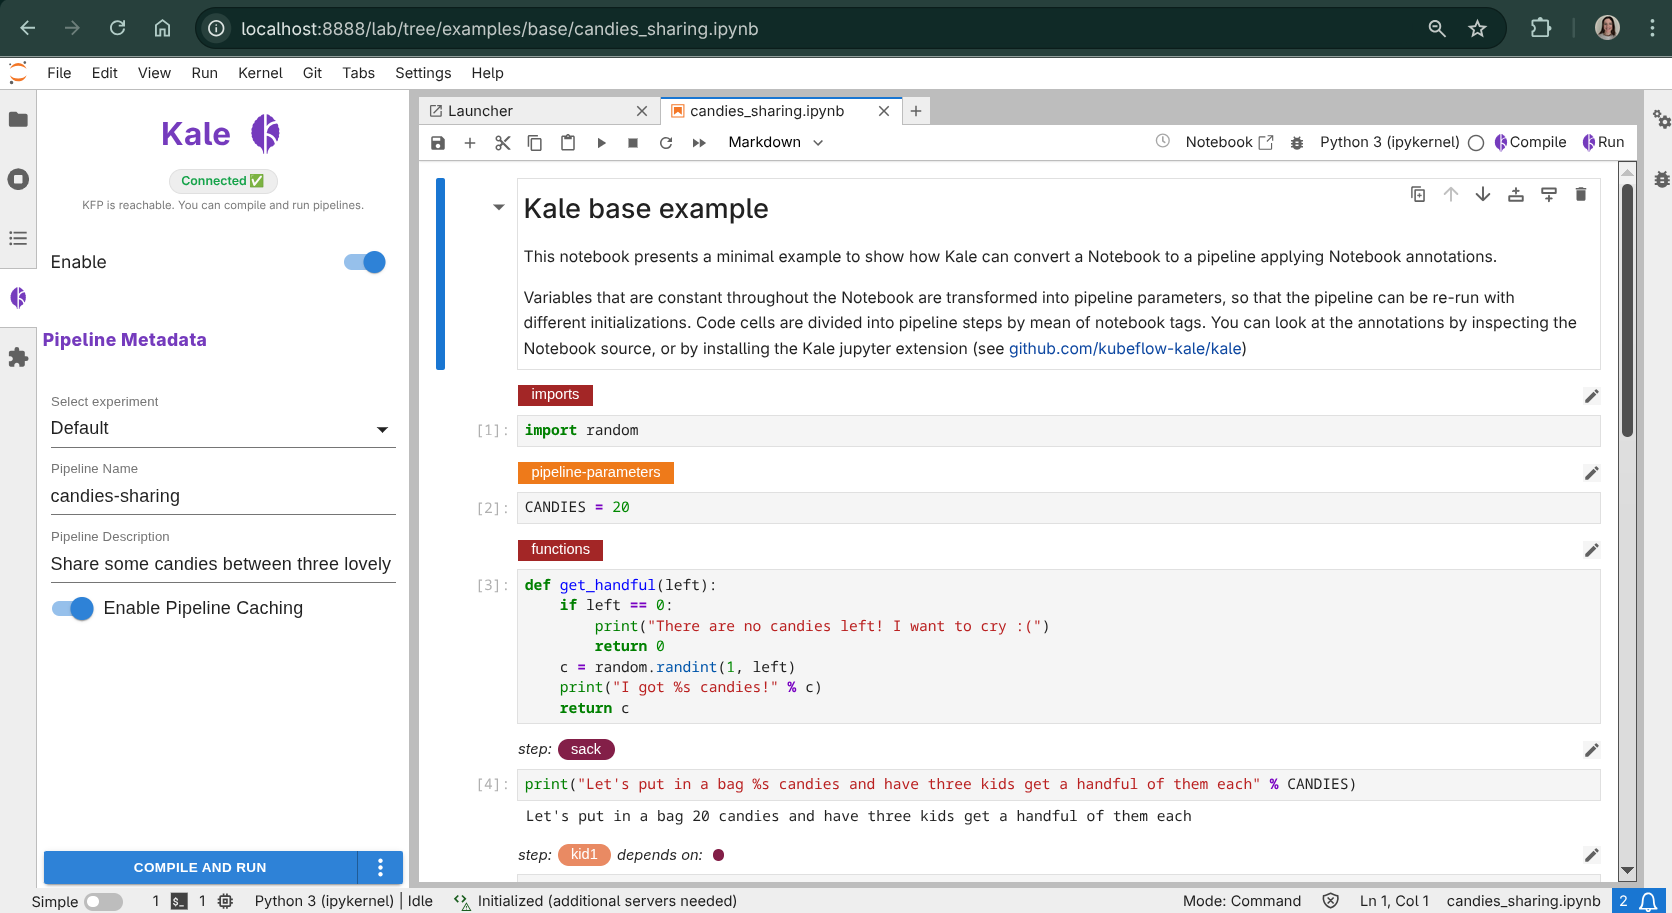The width and height of the screenshot is (1672, 913).
Task: Open the file browser sidebar icon
Action: pos(18,120)
